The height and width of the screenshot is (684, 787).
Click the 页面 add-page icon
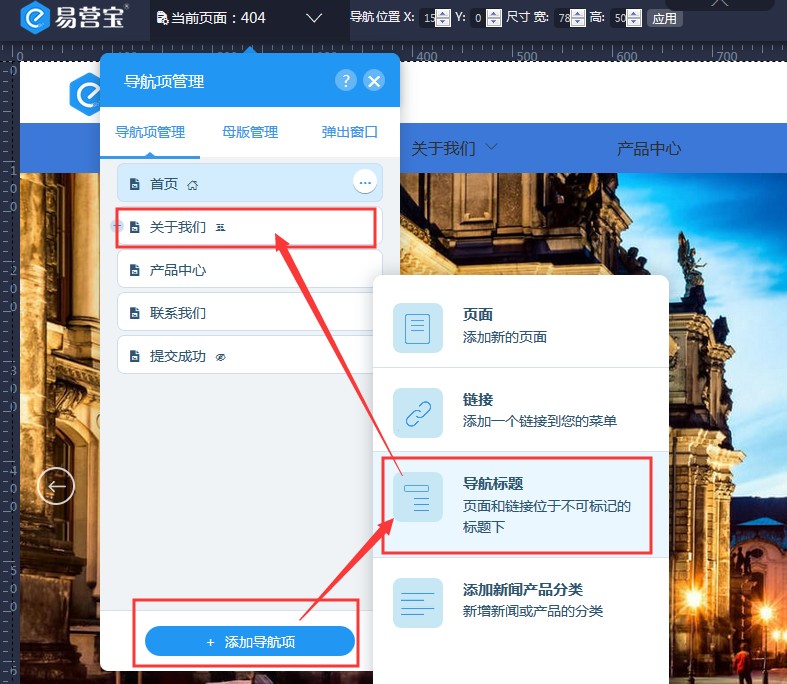(417, 328)
